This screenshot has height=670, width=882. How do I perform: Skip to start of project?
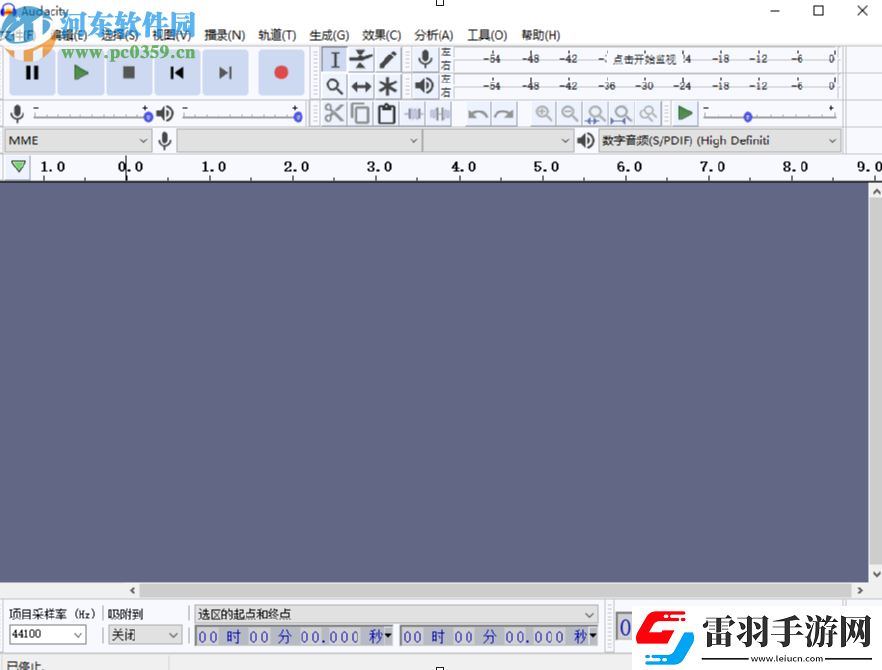pos(177,73)
